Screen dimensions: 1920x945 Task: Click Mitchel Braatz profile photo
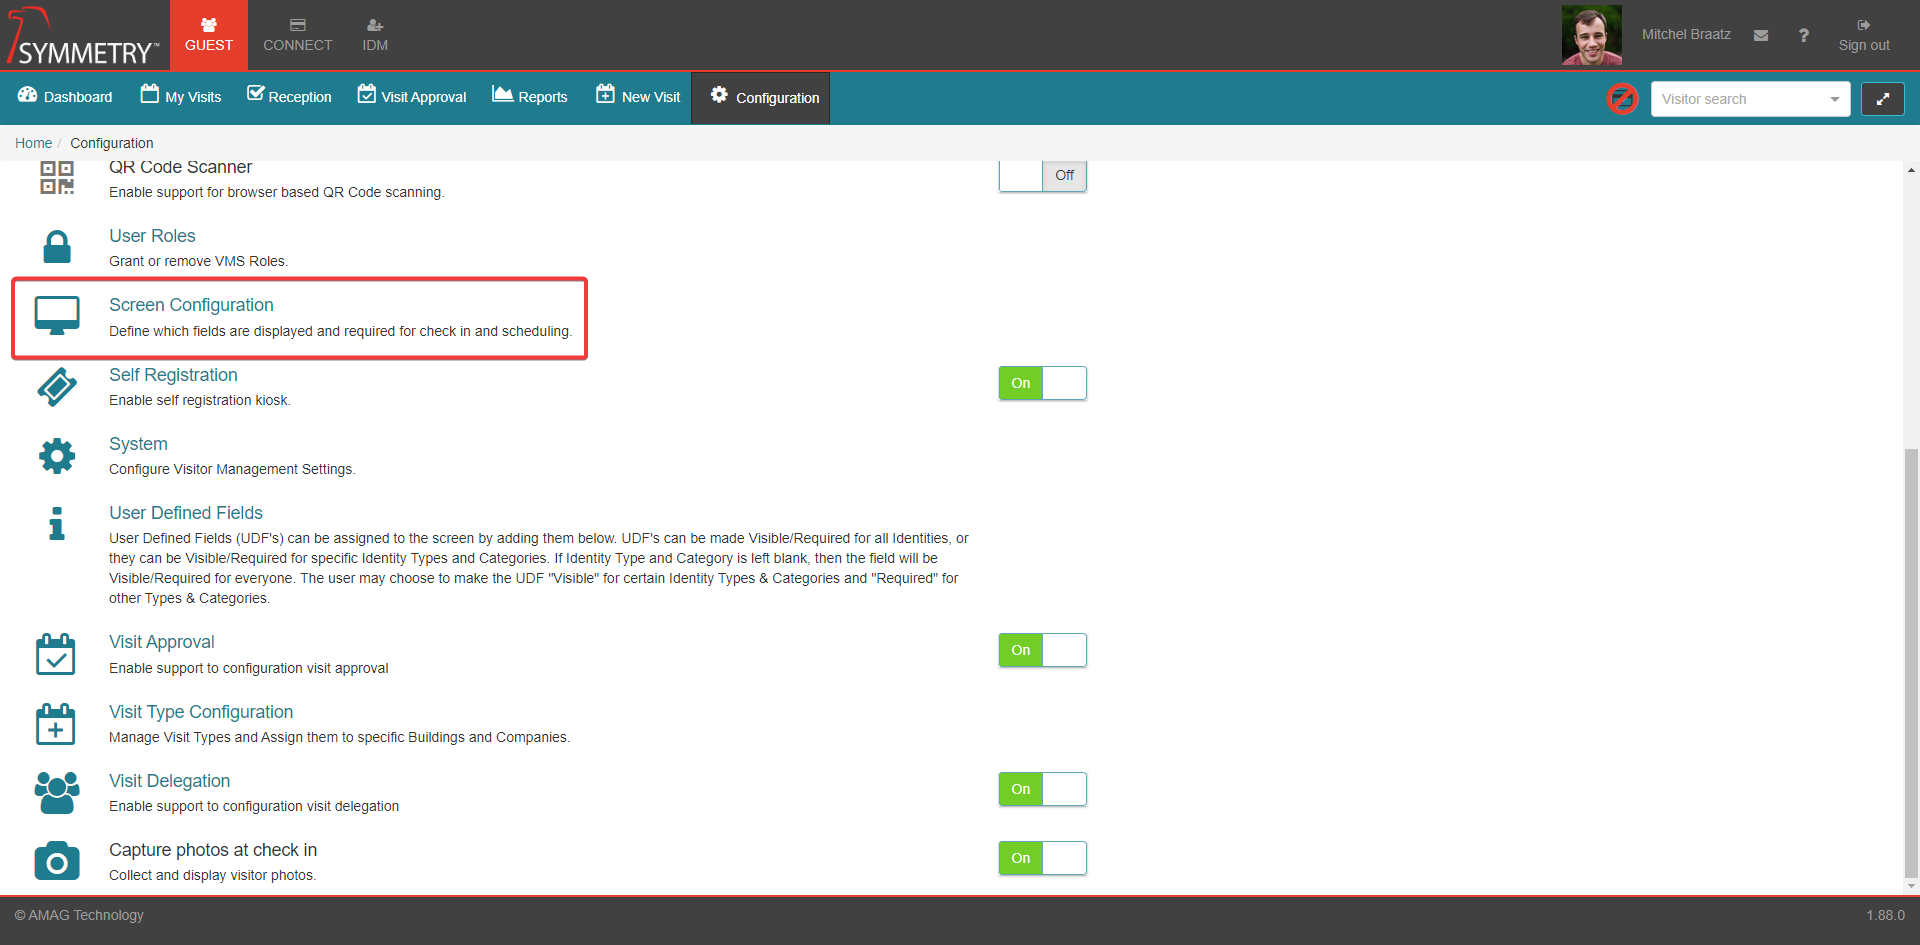coord(1592,35)
